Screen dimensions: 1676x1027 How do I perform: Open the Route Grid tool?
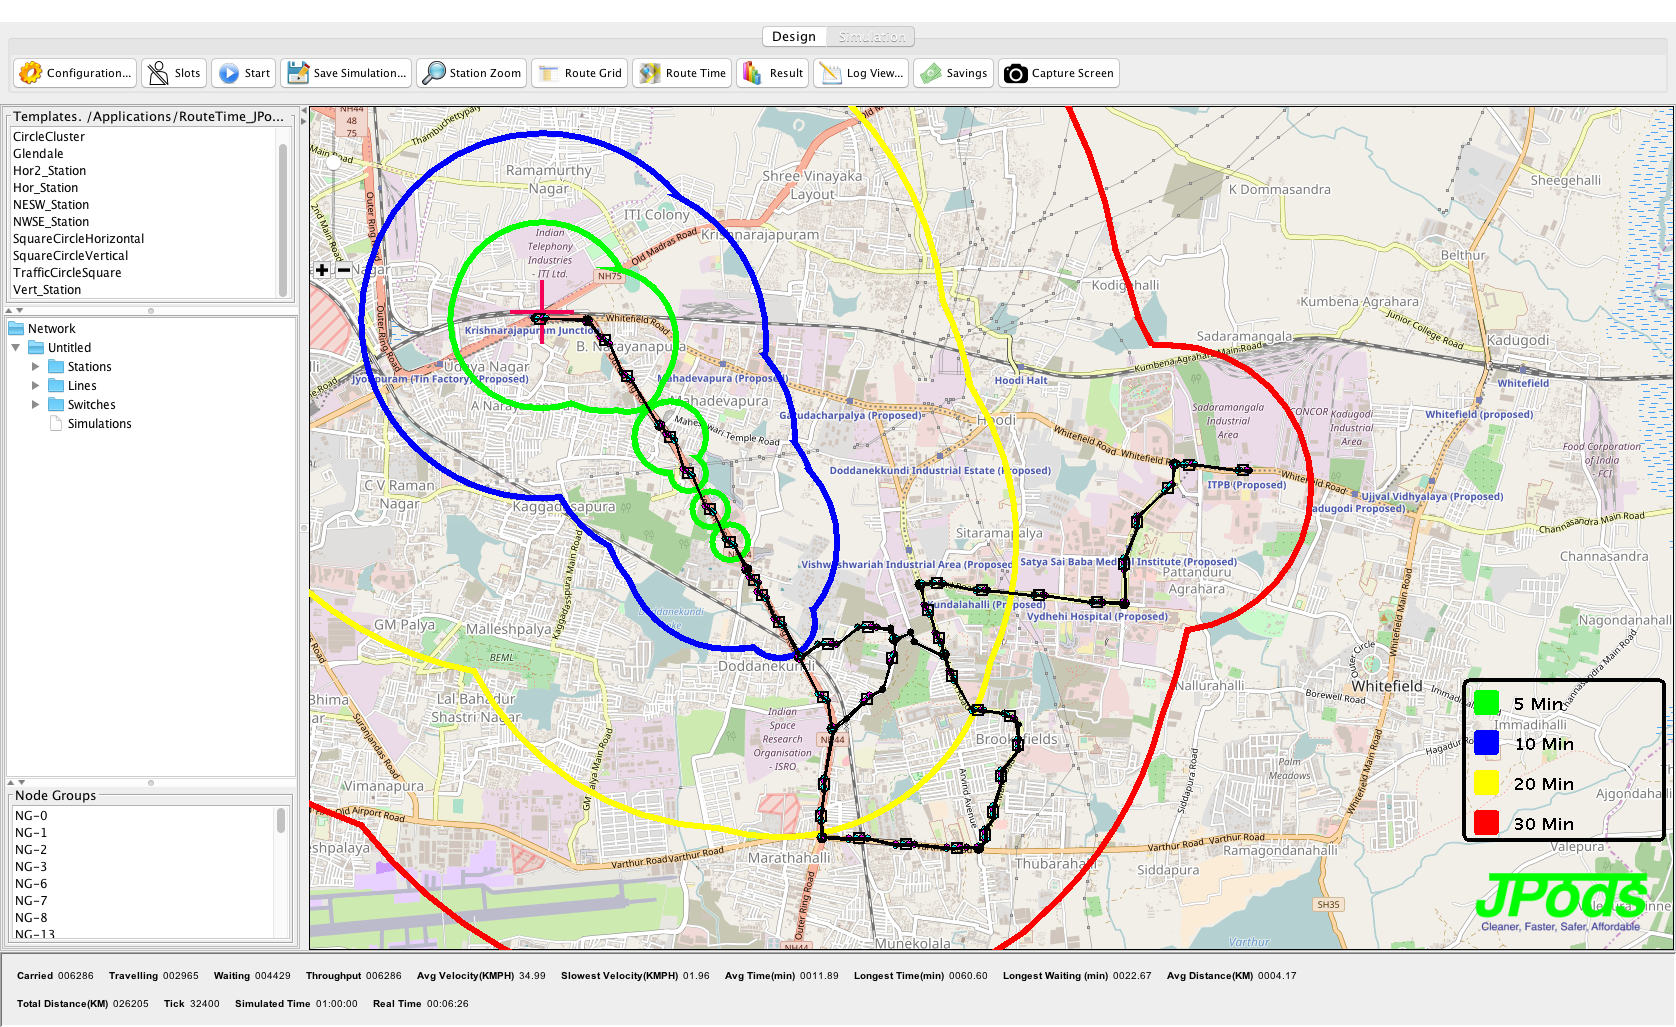coord(549,73)
